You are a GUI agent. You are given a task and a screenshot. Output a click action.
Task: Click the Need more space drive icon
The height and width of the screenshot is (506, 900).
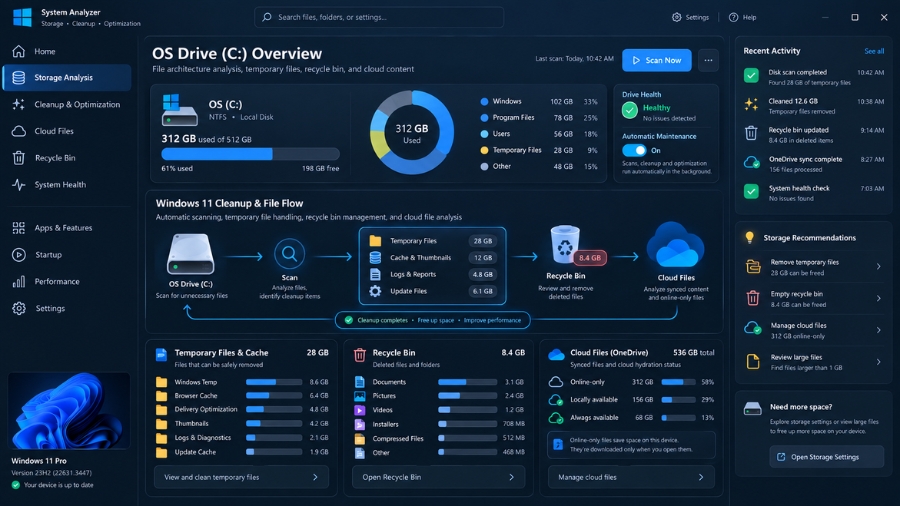[752, 408]
